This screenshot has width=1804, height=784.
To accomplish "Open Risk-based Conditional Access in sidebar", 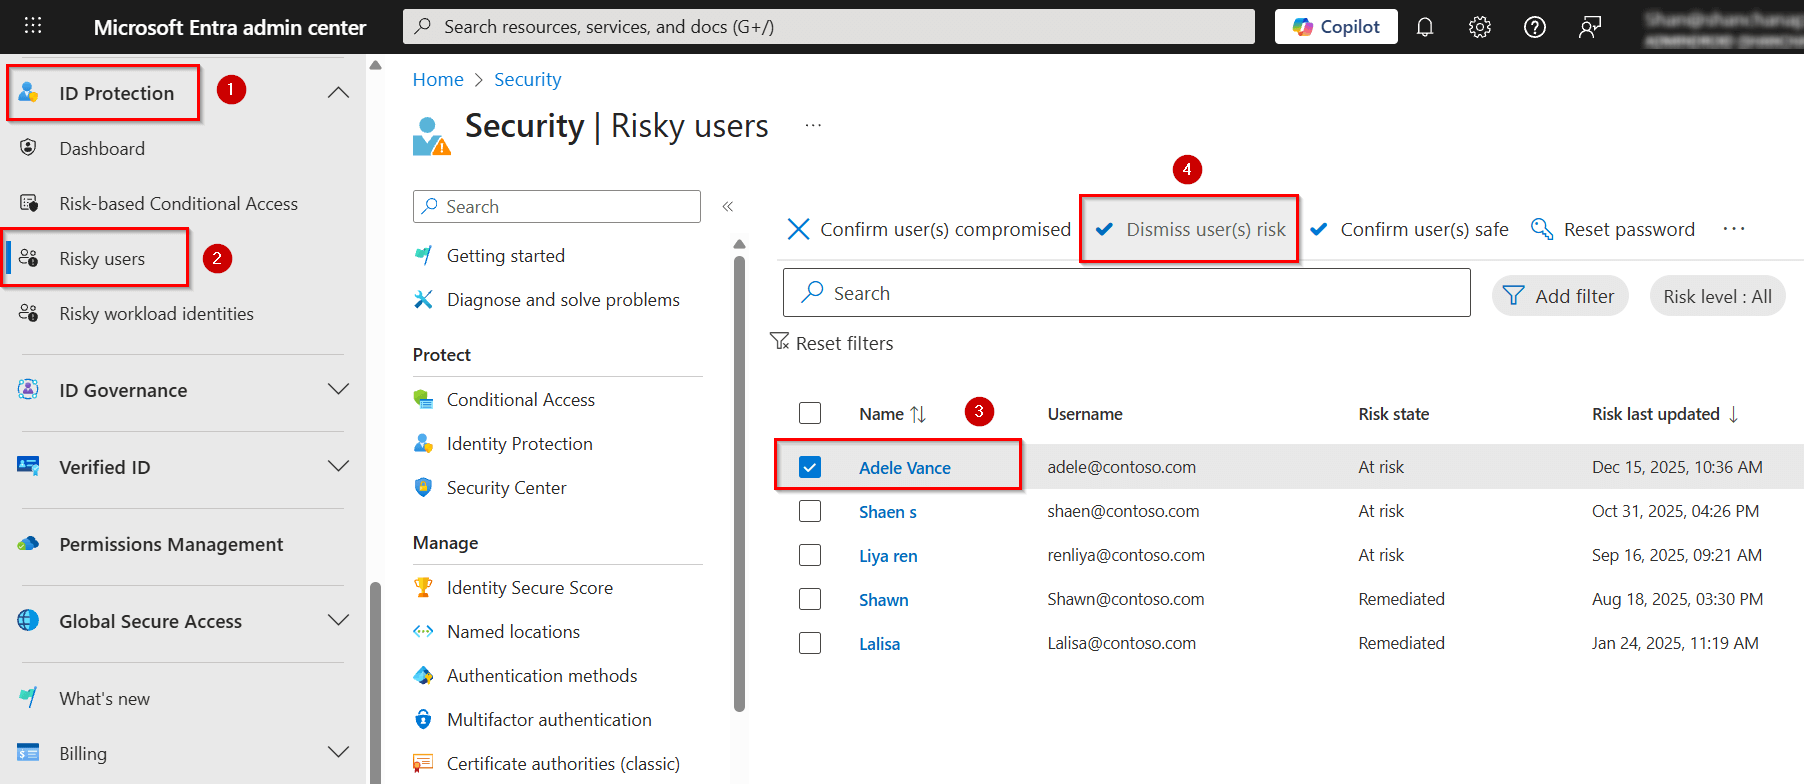I will tap(178, 203).
